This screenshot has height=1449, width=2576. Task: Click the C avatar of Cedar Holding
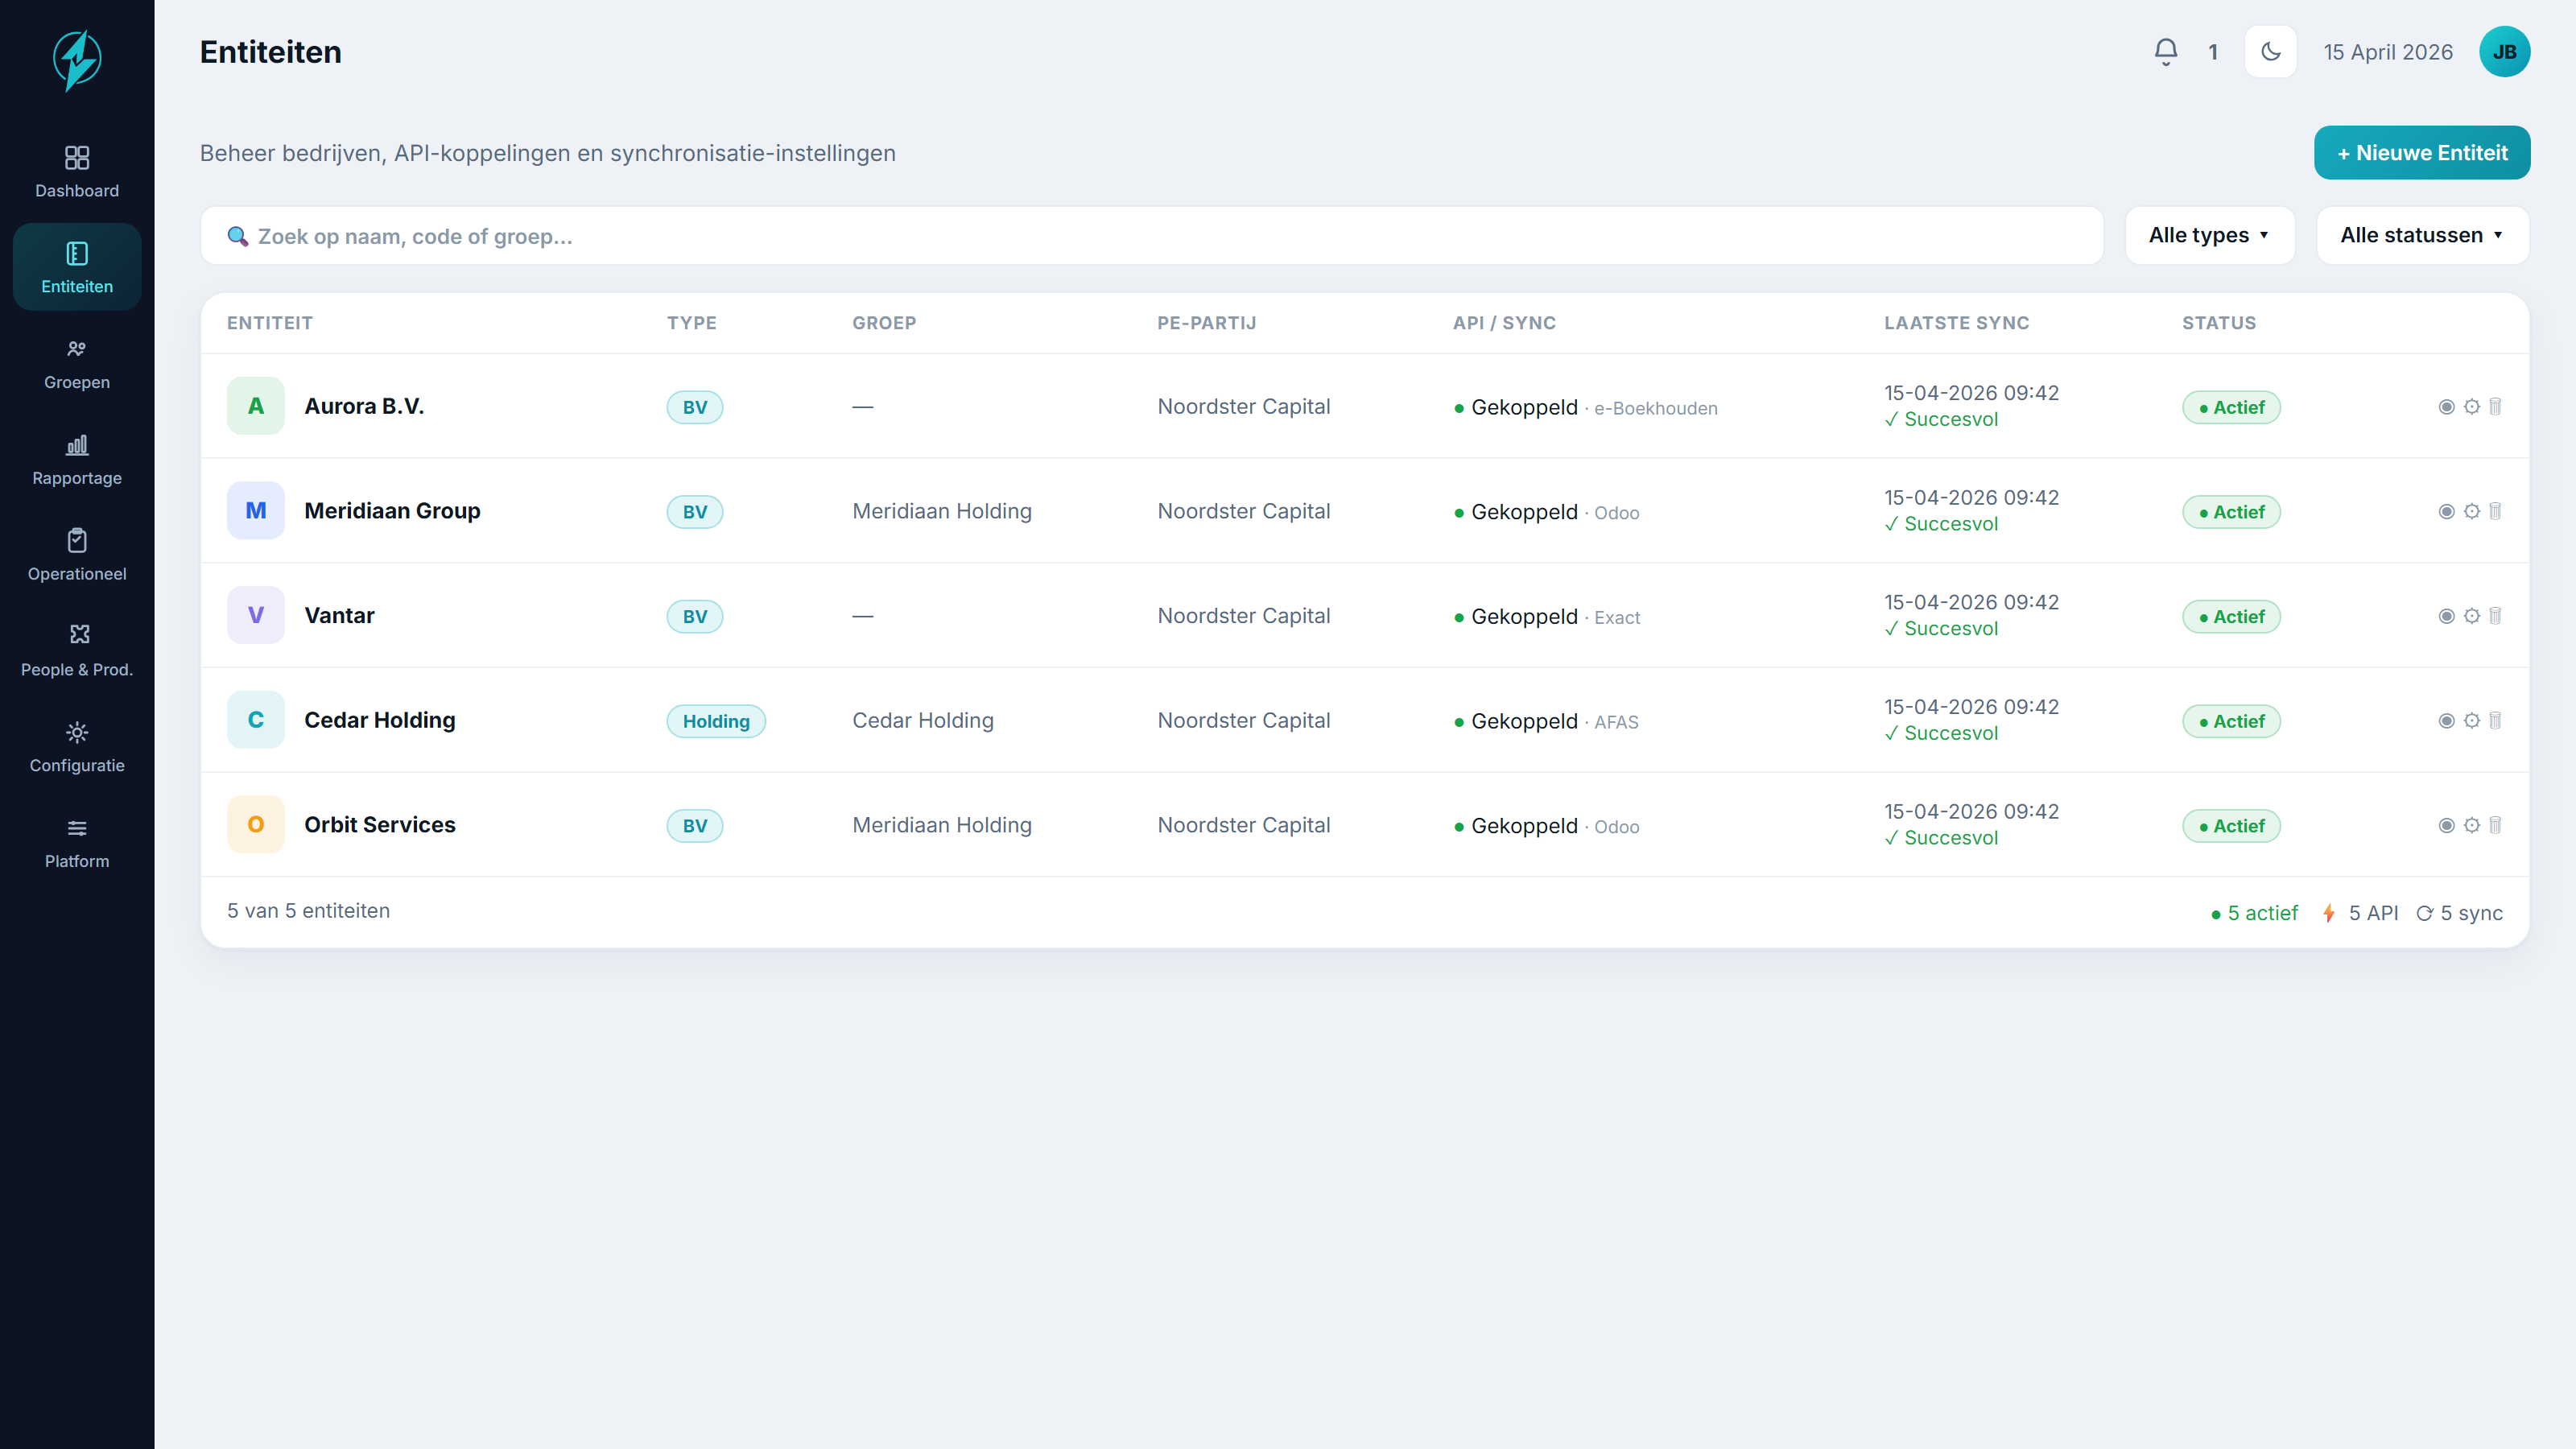[256, 720]
